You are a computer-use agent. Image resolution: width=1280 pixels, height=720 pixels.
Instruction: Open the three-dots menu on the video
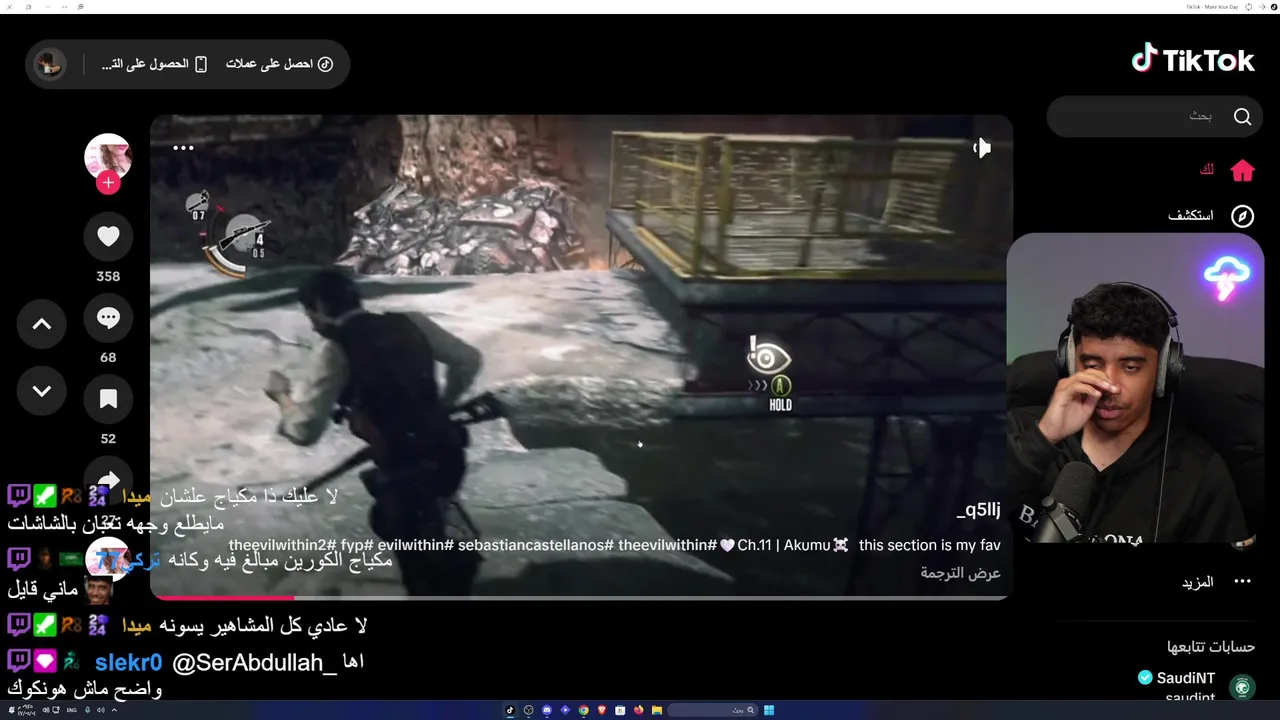pyautogui.click(x=183, y=147)
